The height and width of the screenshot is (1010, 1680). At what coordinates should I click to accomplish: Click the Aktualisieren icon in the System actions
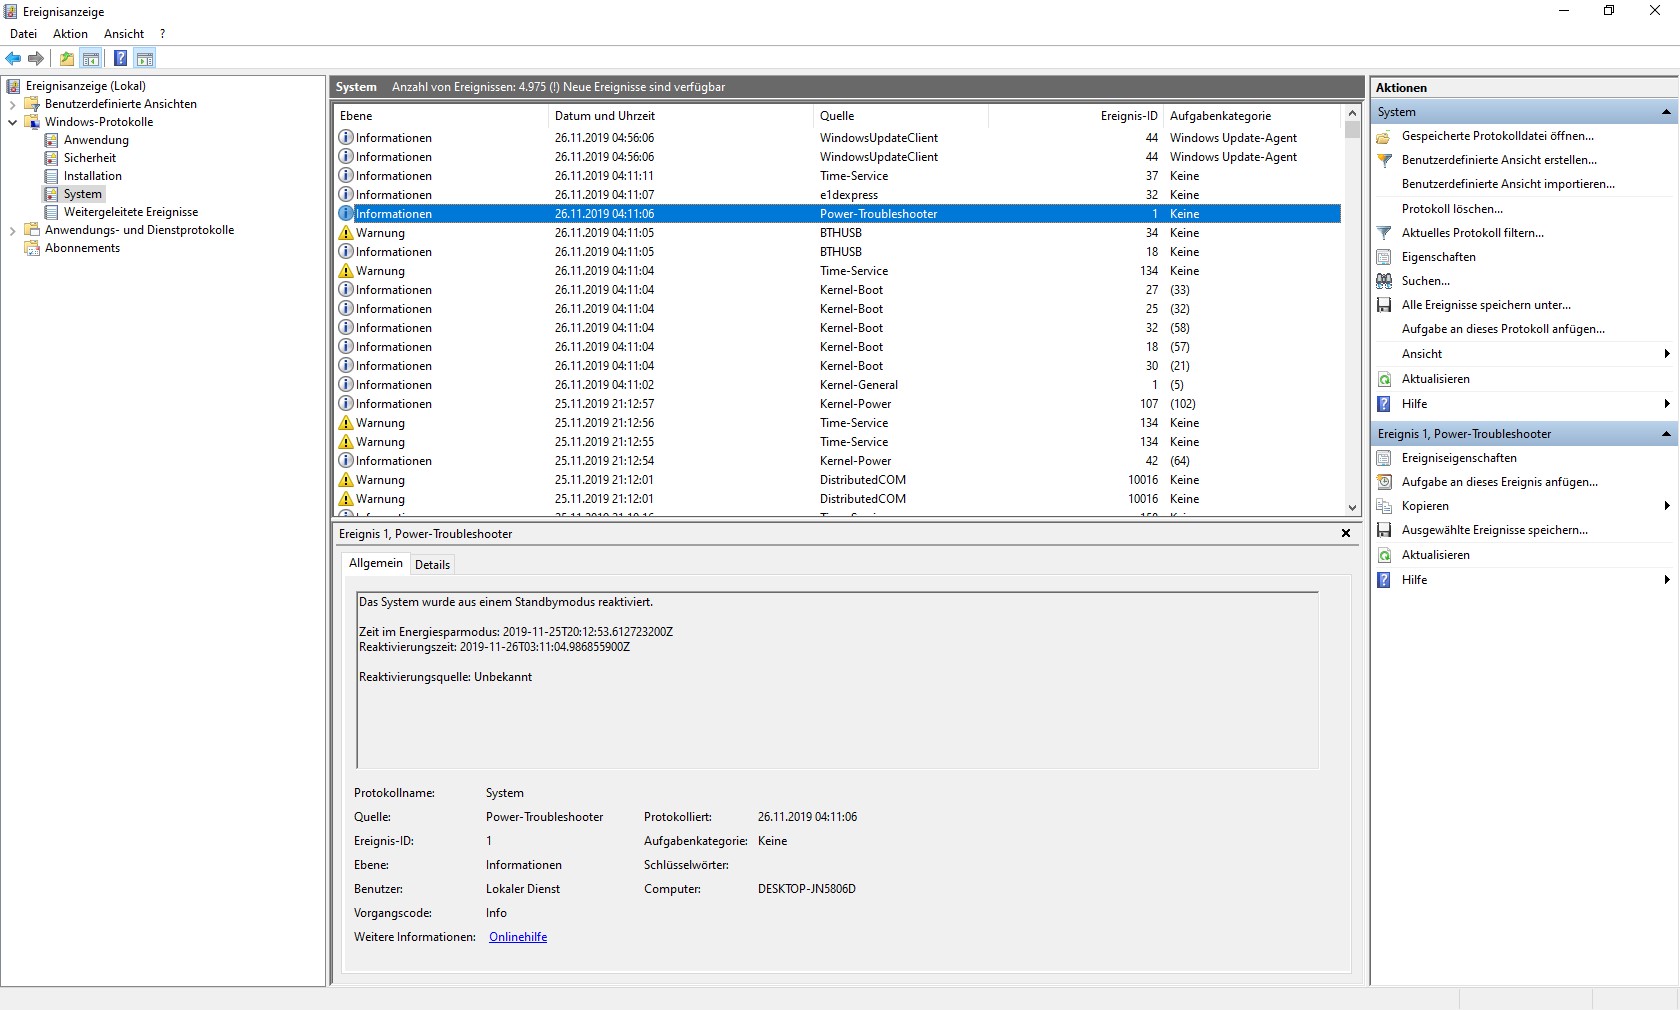click(1384, 379)
